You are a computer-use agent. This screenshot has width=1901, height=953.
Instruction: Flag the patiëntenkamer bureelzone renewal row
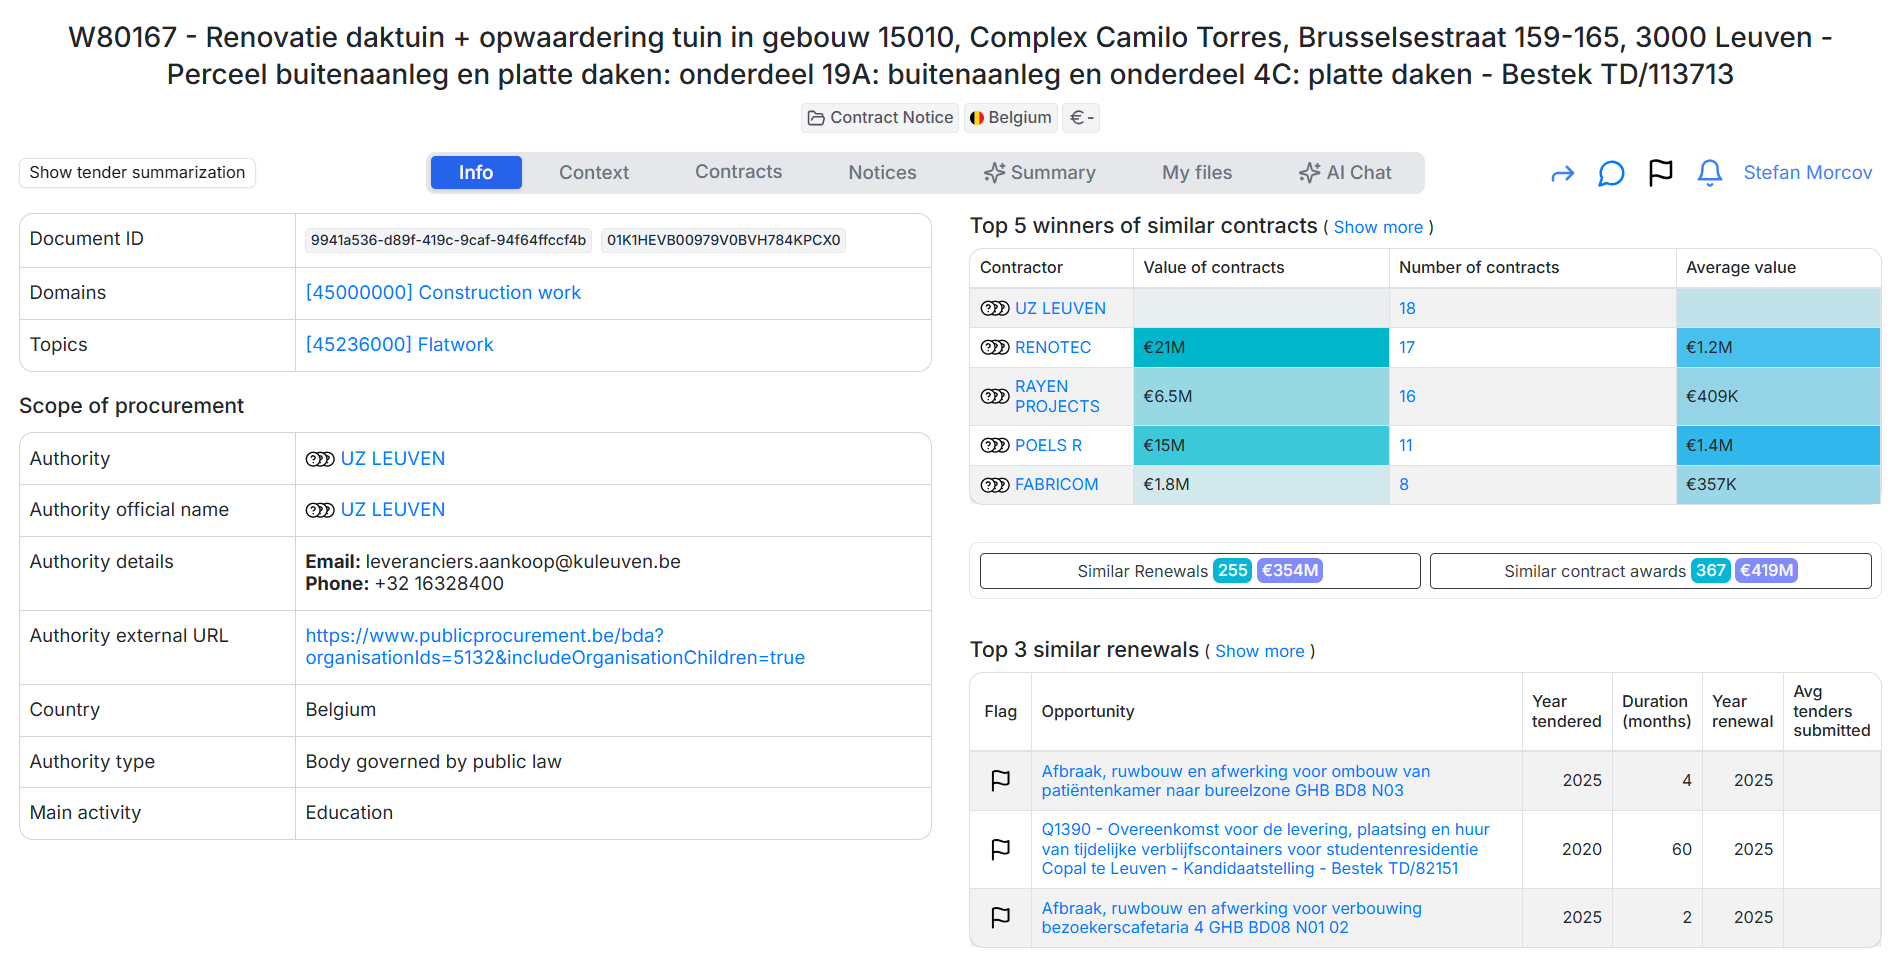tap(1000, 780)
